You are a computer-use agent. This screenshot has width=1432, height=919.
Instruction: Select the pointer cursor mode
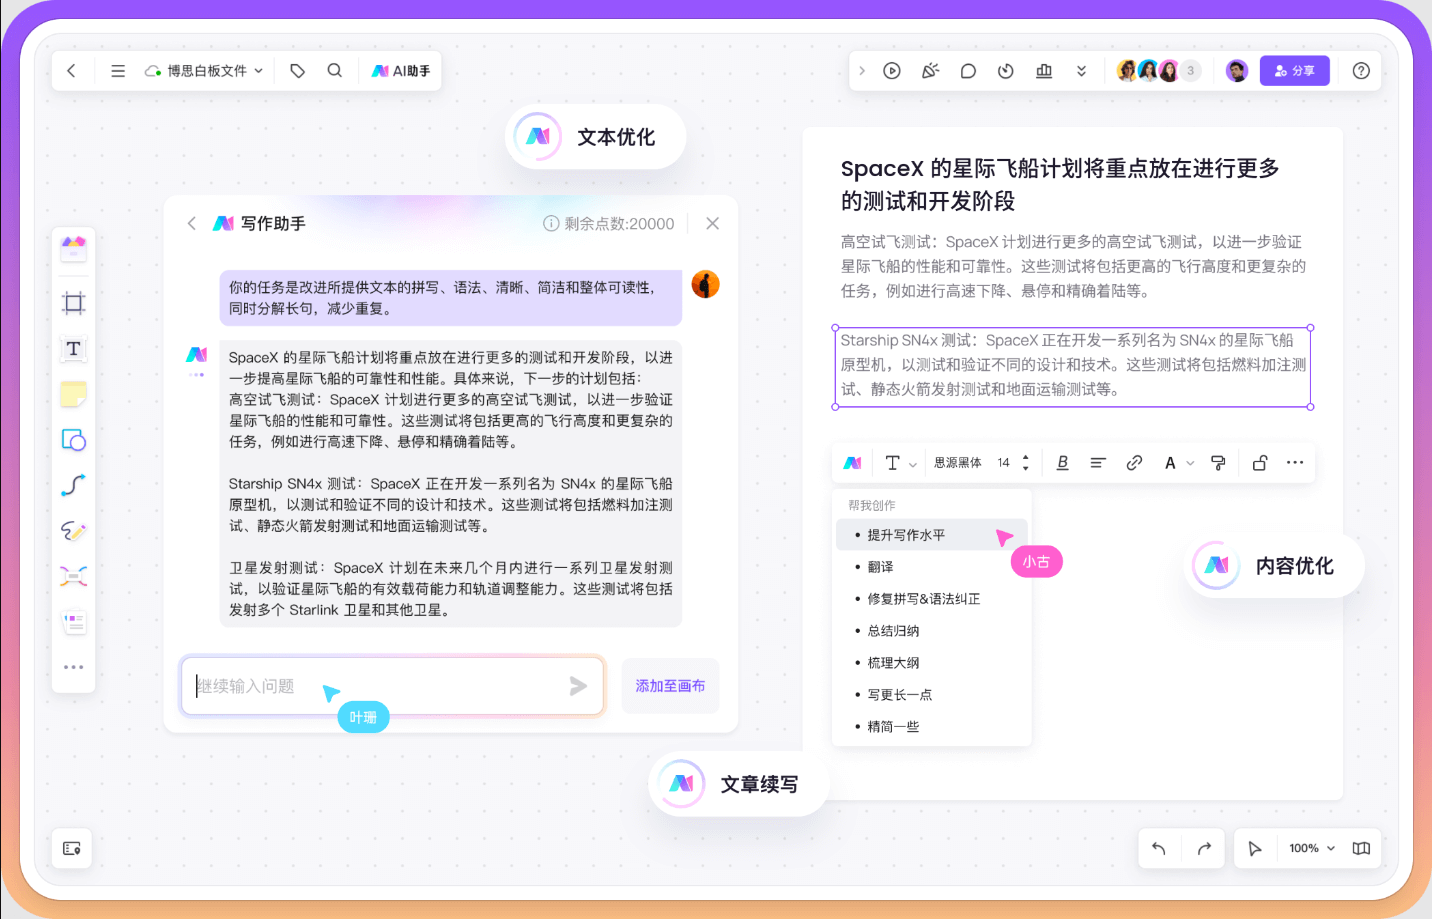[x=1255, y=848]
